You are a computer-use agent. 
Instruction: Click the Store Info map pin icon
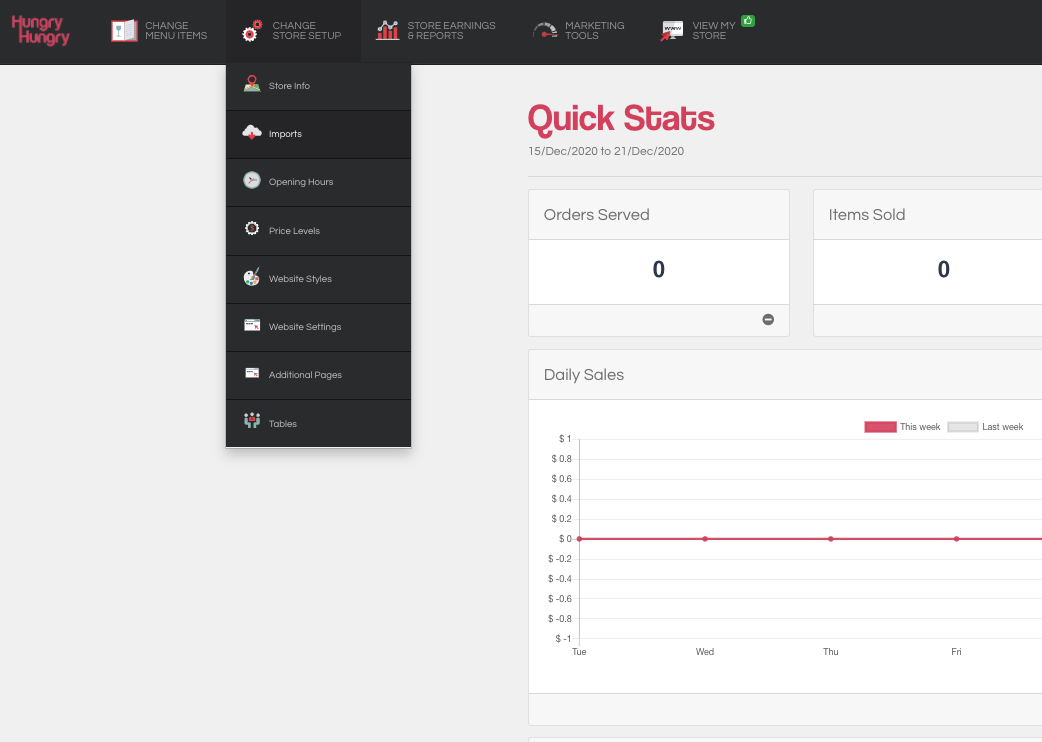[252, 84]
